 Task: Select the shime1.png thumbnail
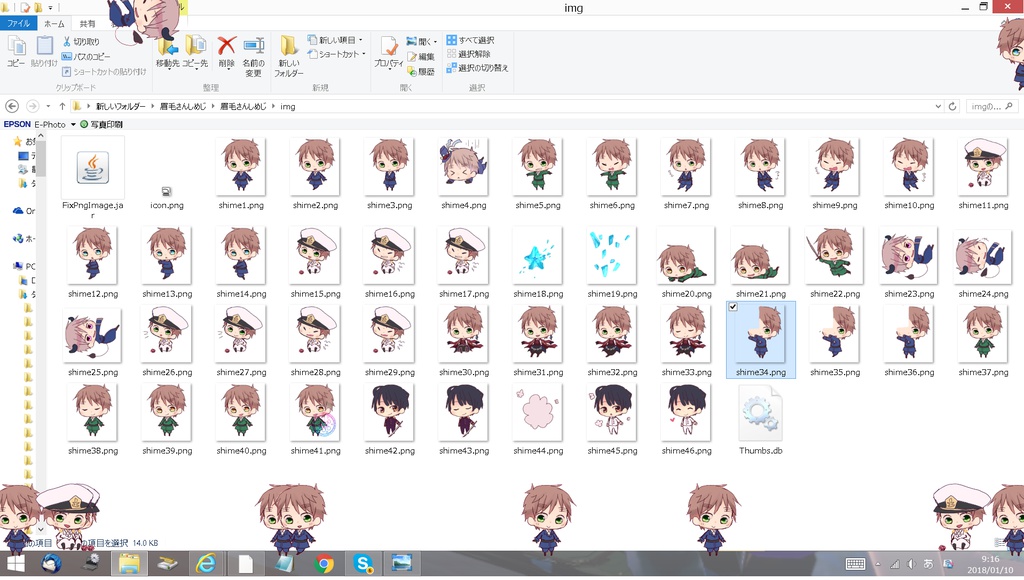(241, 166)
